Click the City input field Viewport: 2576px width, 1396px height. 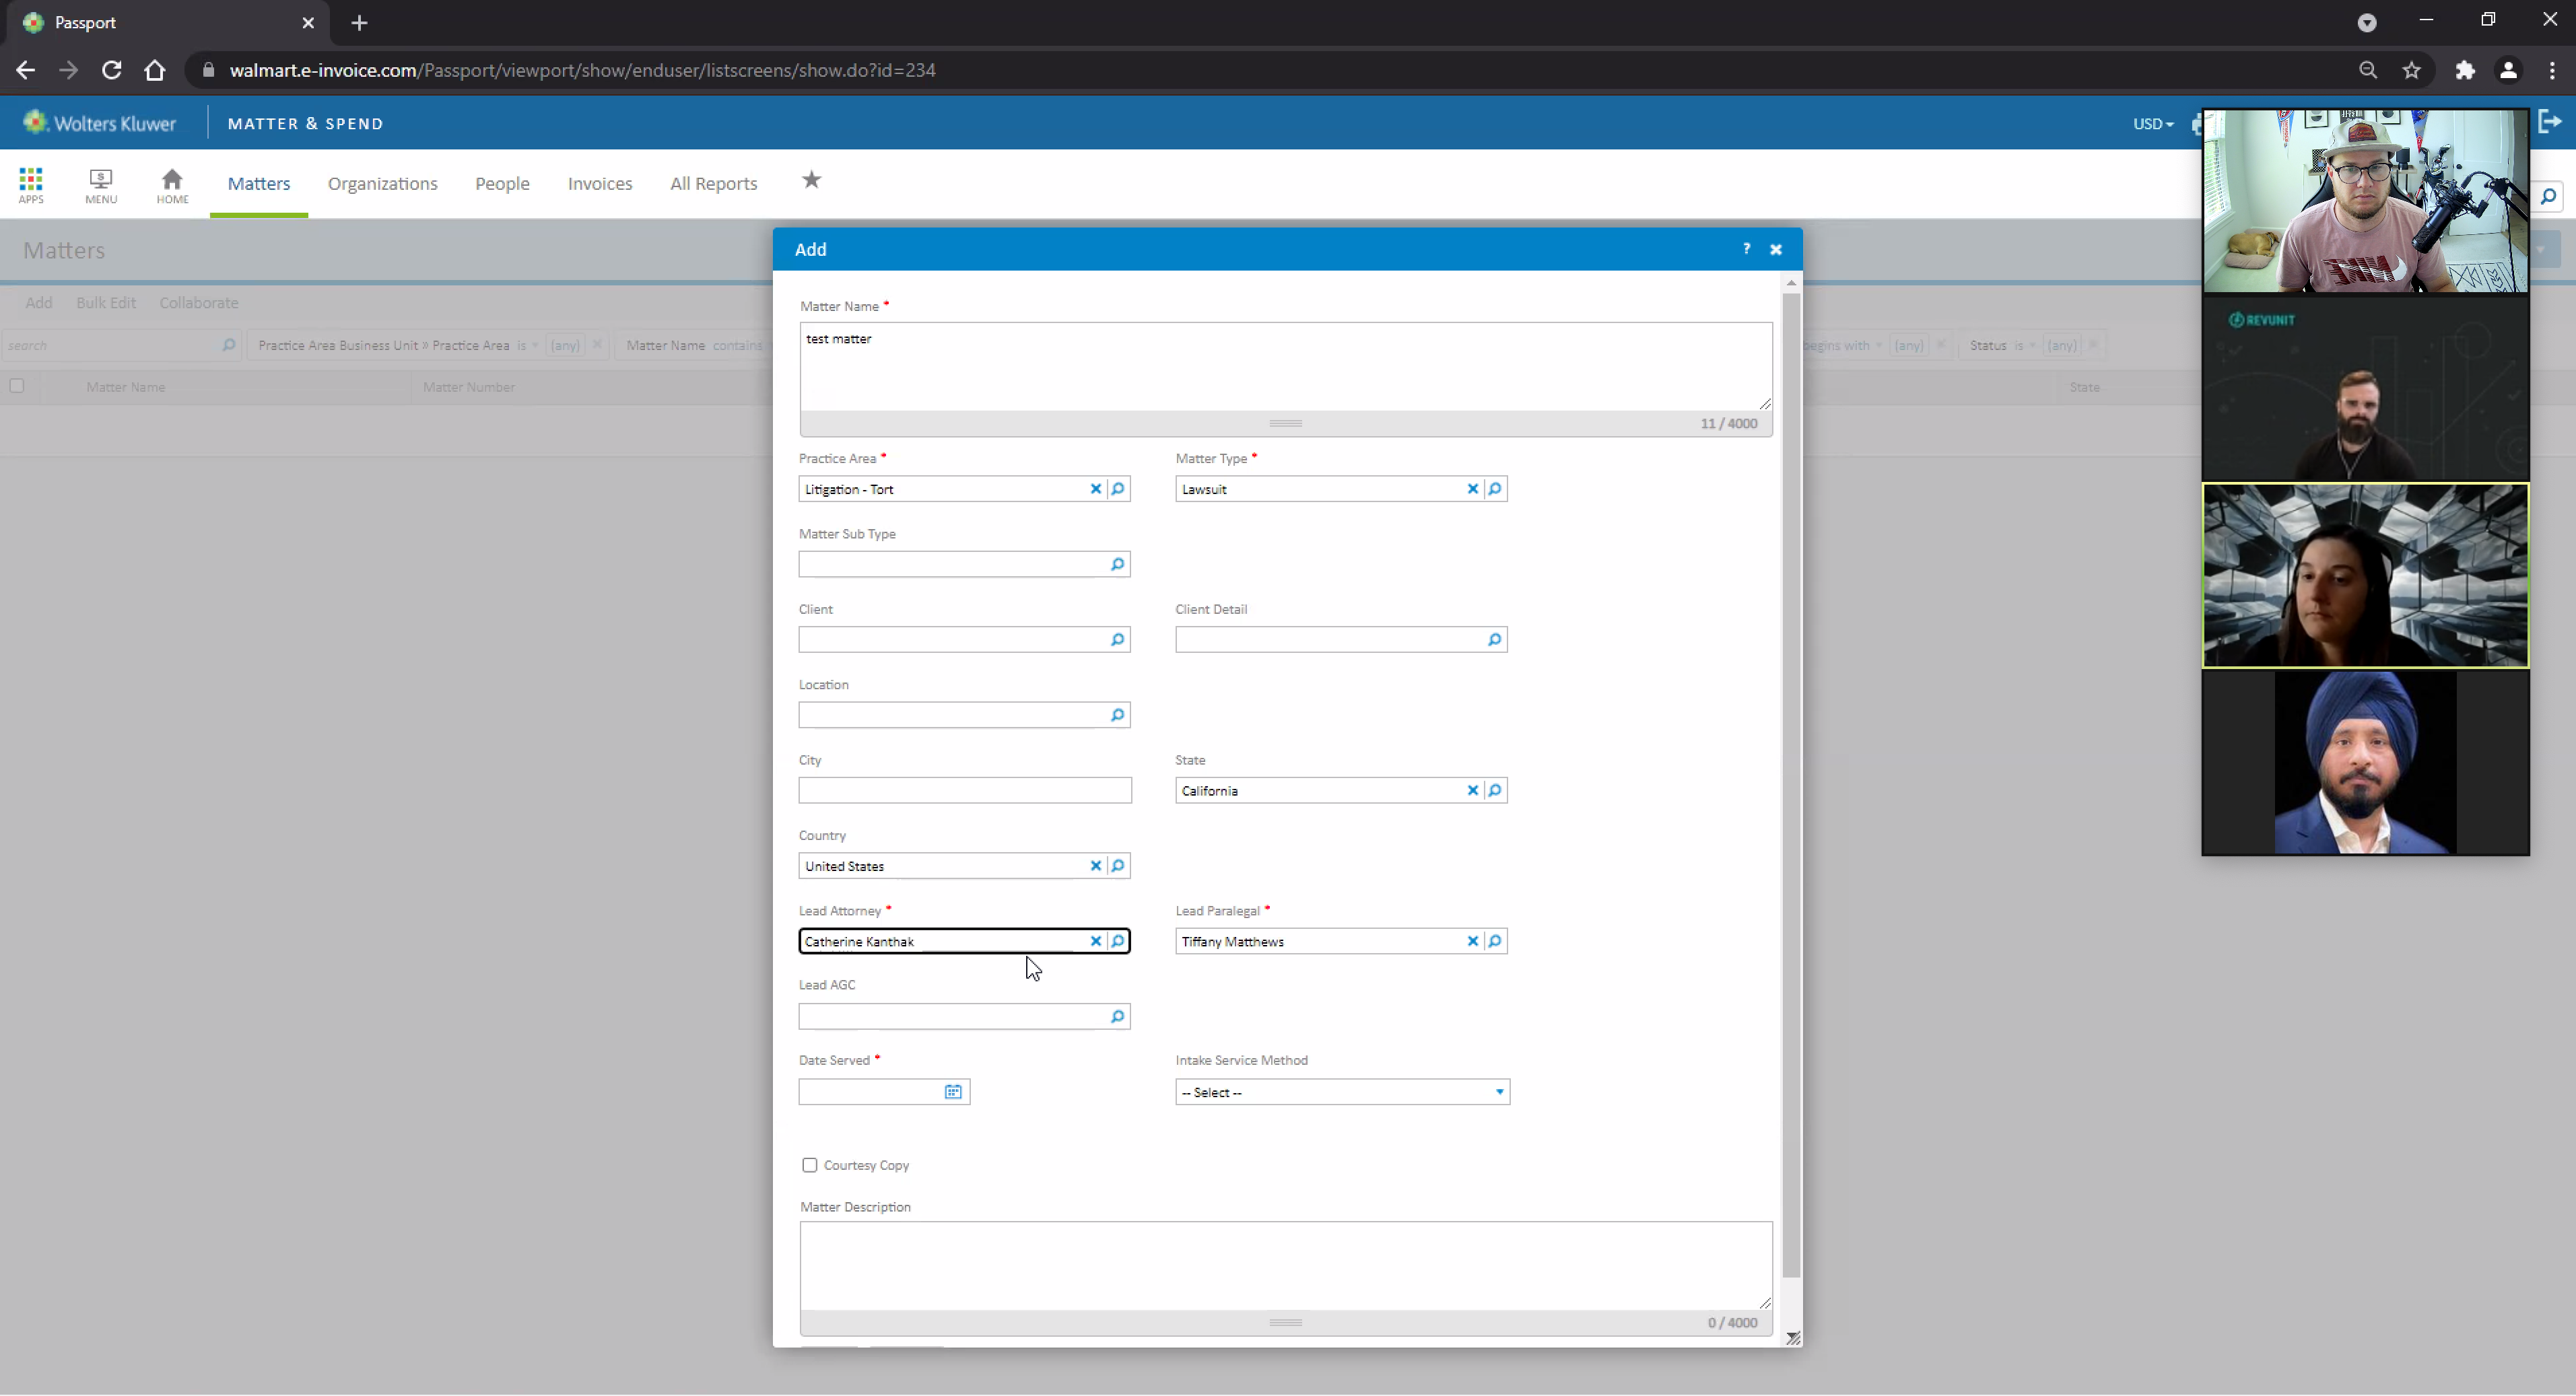click(964, 790)
